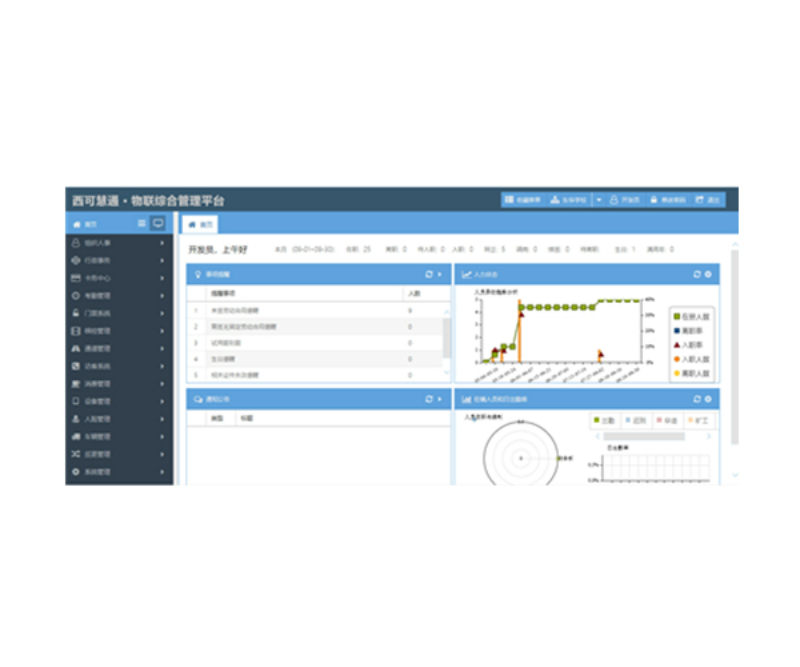Viewport: 800px width, 667px height.
Task: Refresh the line-chart panel using its refresh icon
Action: pos(697,275)
